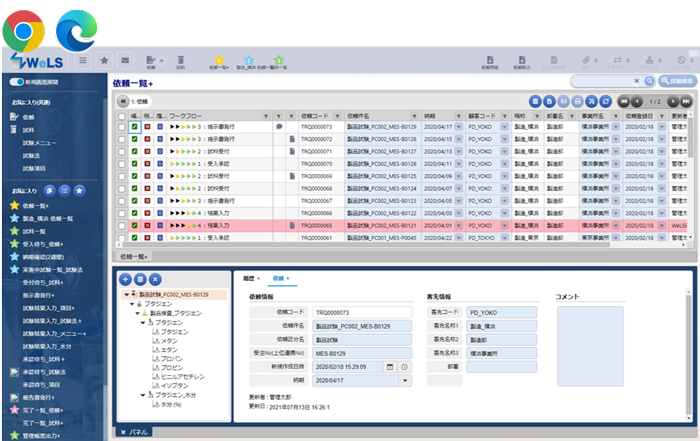Collapse the 製品検査_ブタジエン tree node
The image size is (700, 441).
(138, 313)
